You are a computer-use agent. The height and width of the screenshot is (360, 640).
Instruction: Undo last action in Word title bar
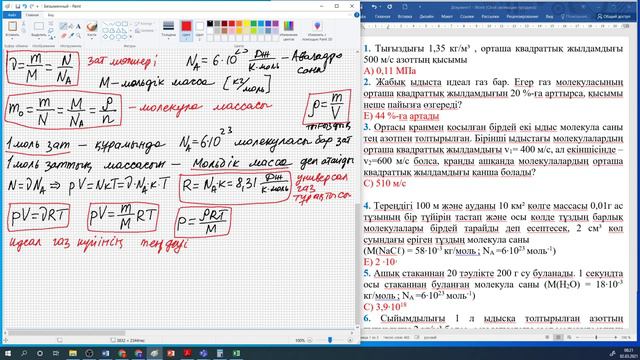374,7
